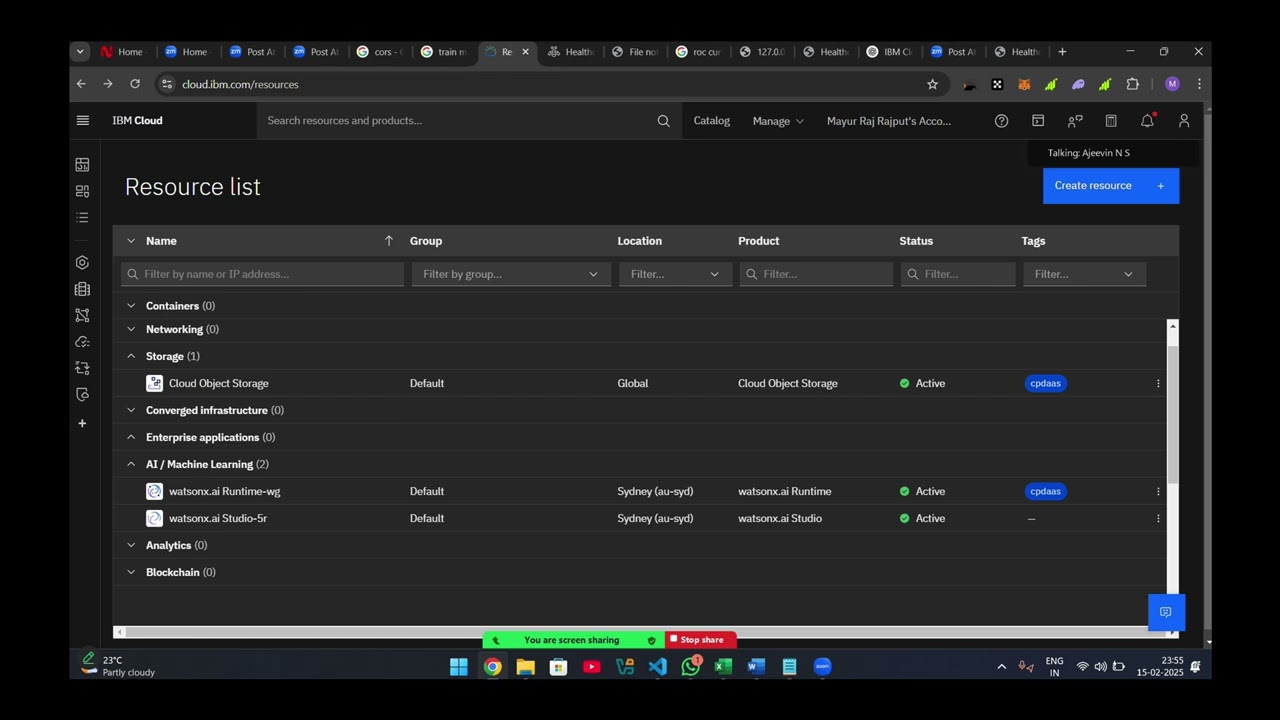Open the Location filter dropdown
1280x720 pixels.
pos(674,274)
